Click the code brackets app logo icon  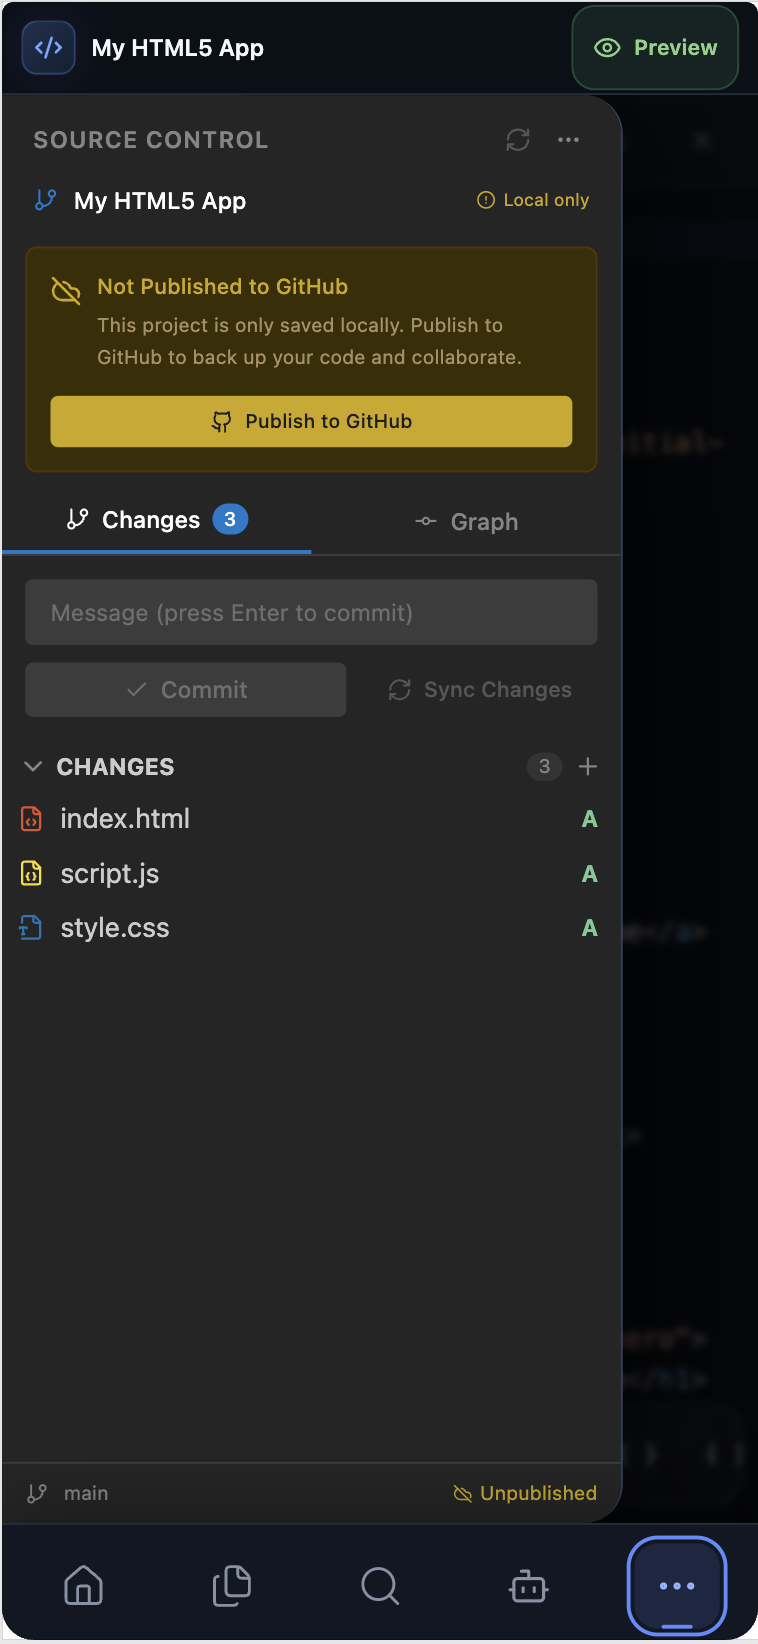(x=48, y=48)
